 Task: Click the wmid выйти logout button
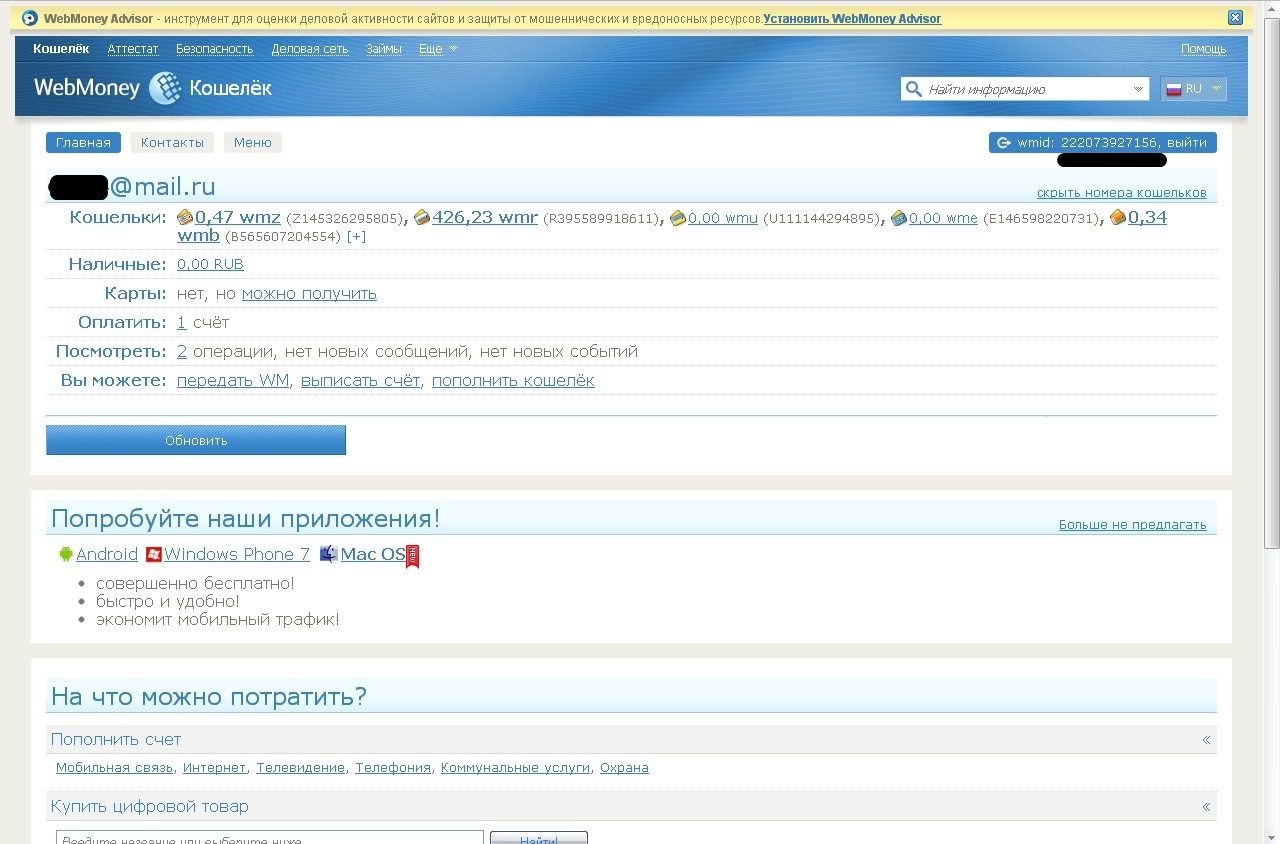point(1103,143)
